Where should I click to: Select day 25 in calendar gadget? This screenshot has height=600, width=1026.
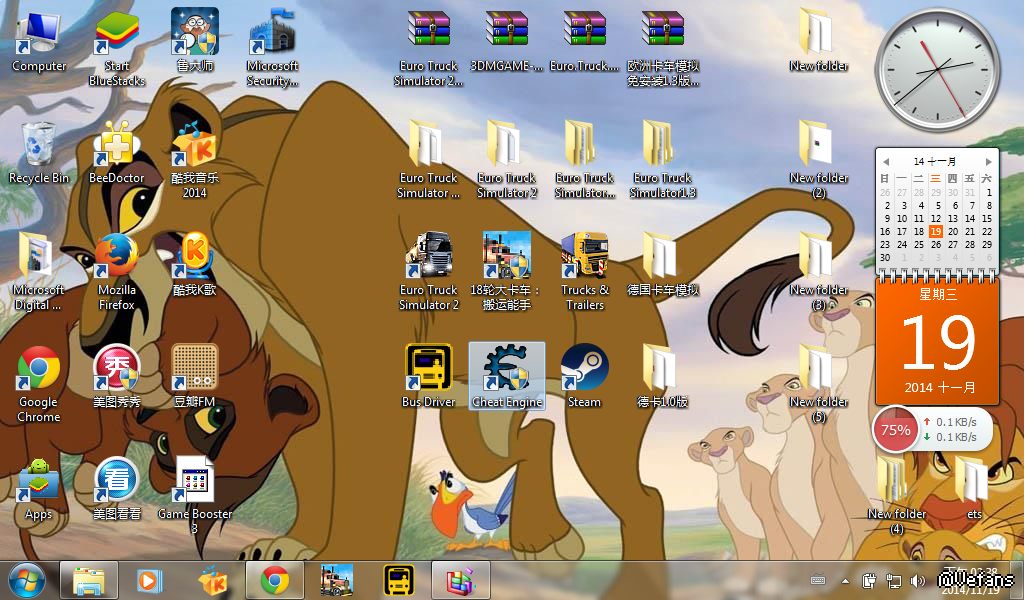tap(918, 244)
